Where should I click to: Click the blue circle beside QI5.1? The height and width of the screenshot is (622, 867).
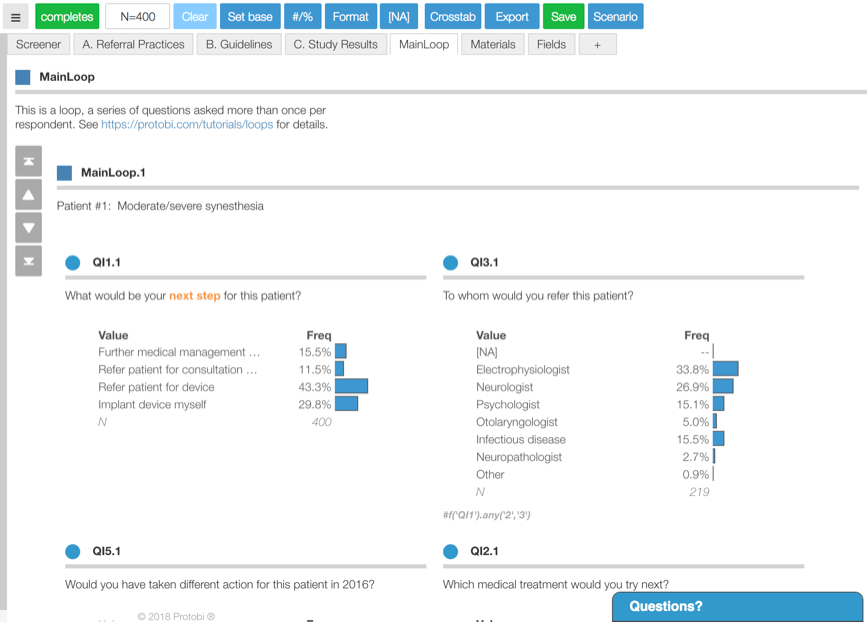click(x=73, y=551)
